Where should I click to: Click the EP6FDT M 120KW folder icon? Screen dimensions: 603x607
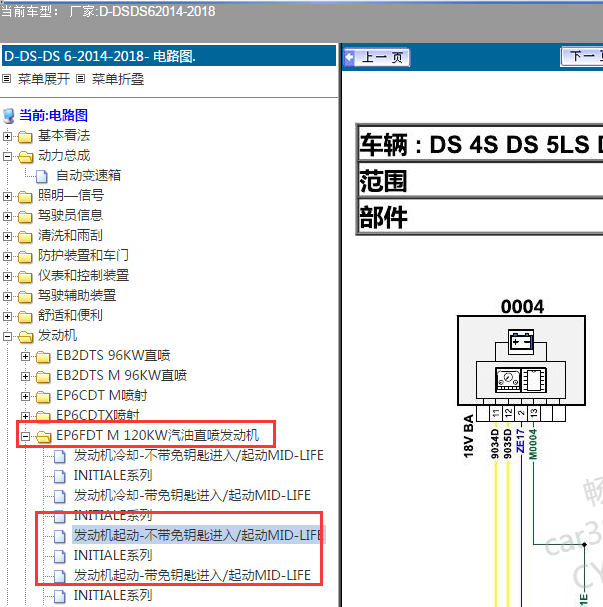tap(44, 437)
